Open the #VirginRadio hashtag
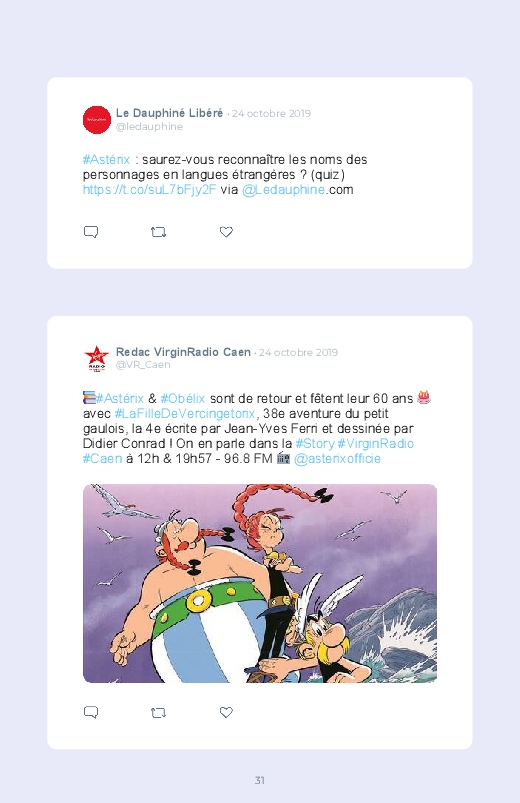 [376, 443]
